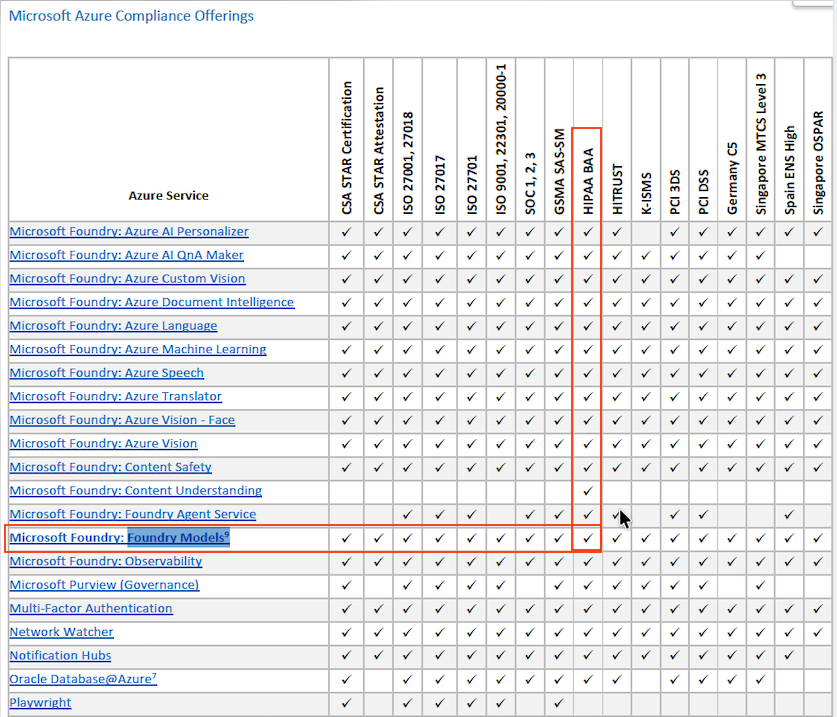Click Spain ENS High checkmark in Notification Hubs row
The width and height of the screenshot is (837, 717).
pyautogui.click(x=789, y=656)
